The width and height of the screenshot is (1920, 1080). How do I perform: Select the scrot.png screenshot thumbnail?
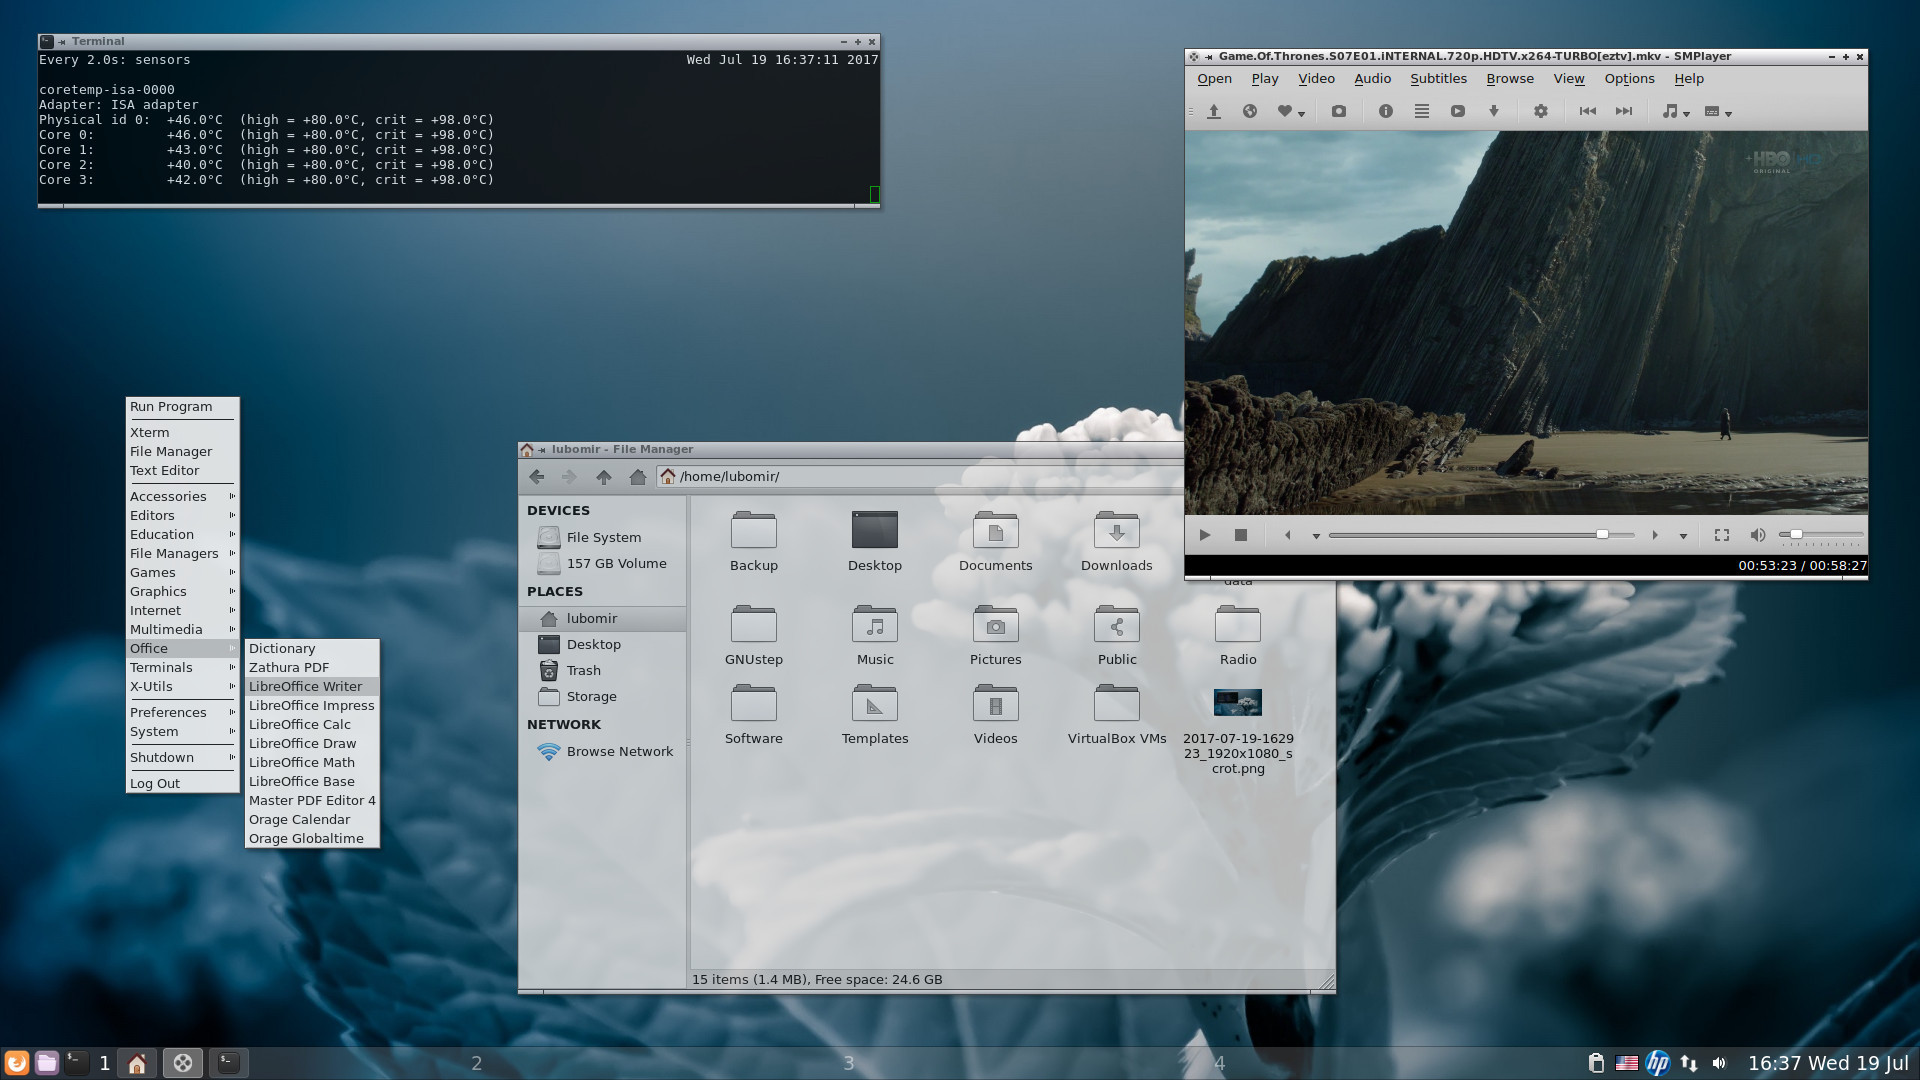point(1237,703)
